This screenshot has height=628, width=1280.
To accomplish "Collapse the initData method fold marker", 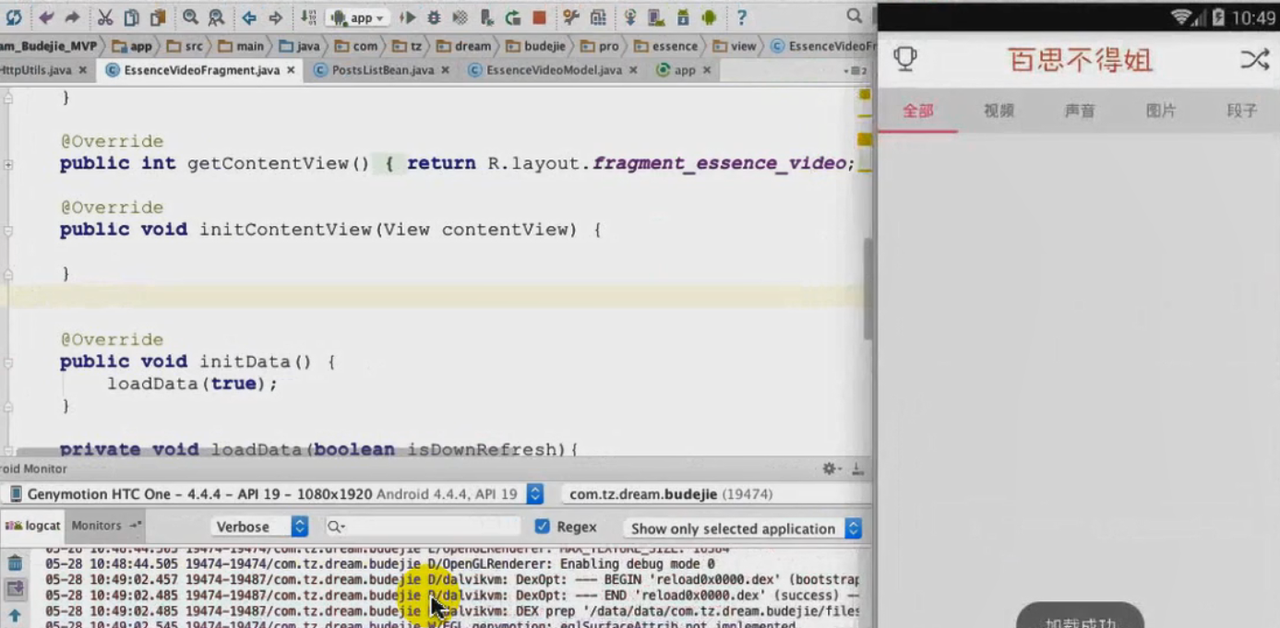I will (x=8, y=361).
